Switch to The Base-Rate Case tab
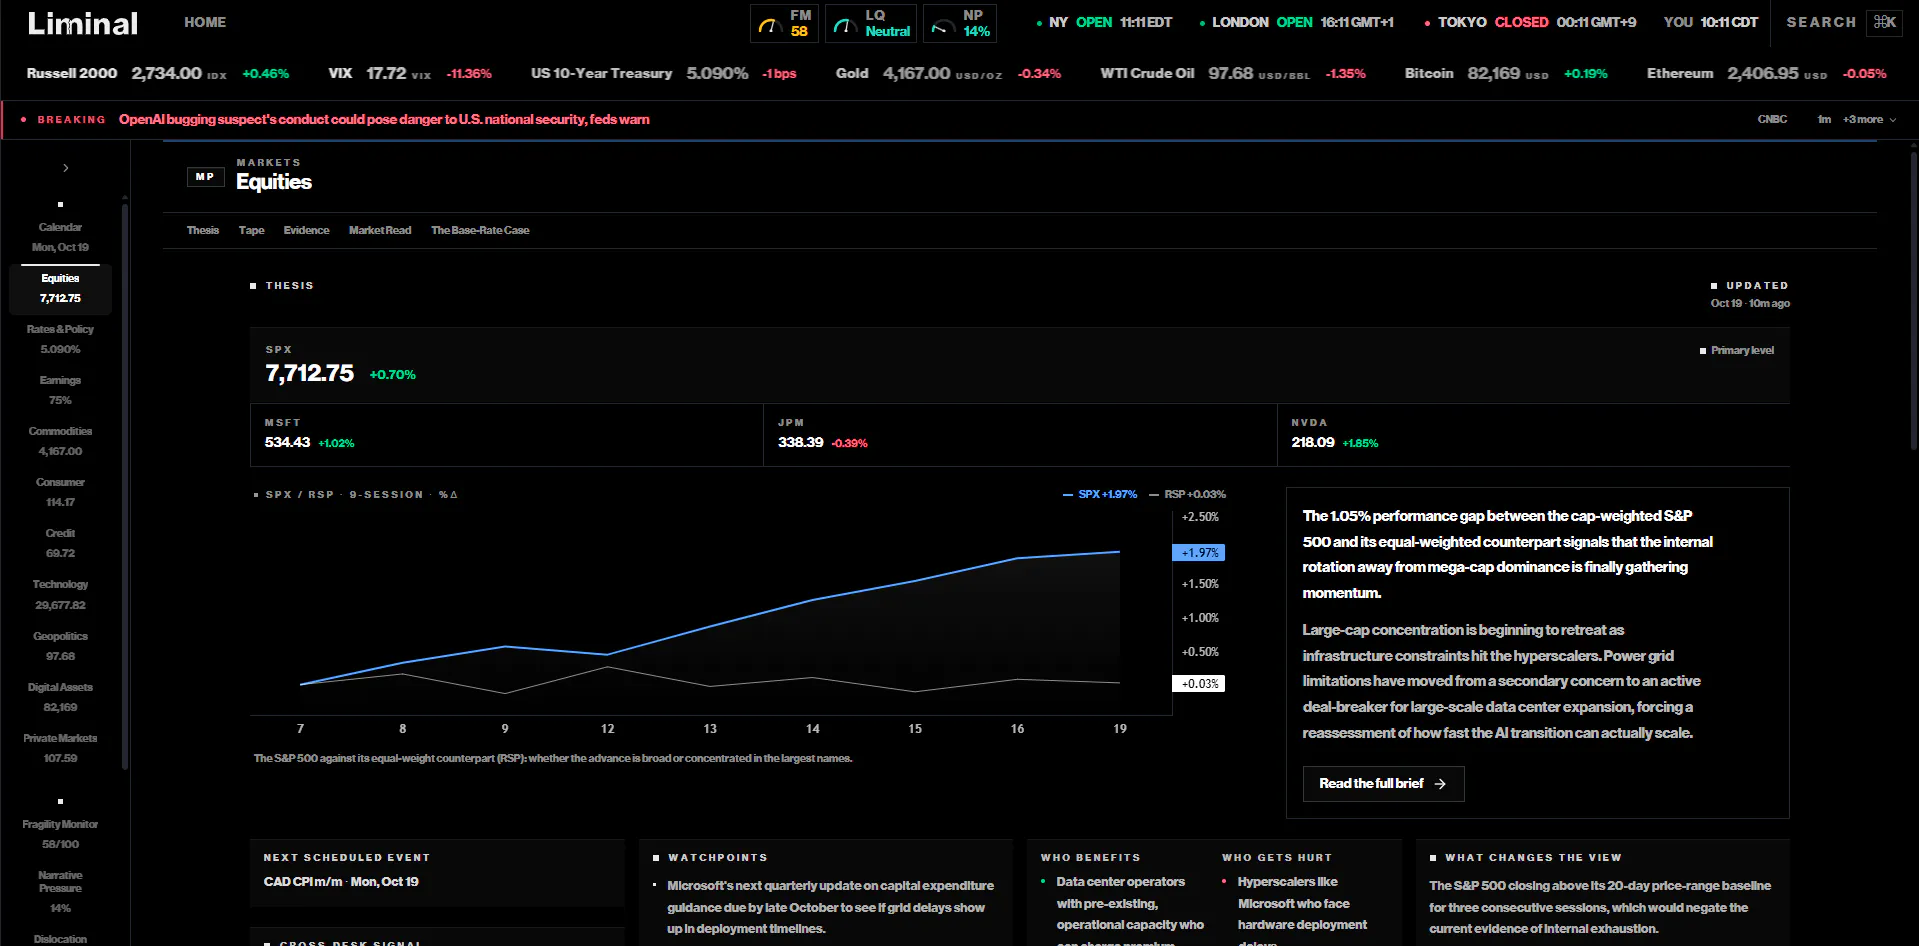 click(480, 230)
